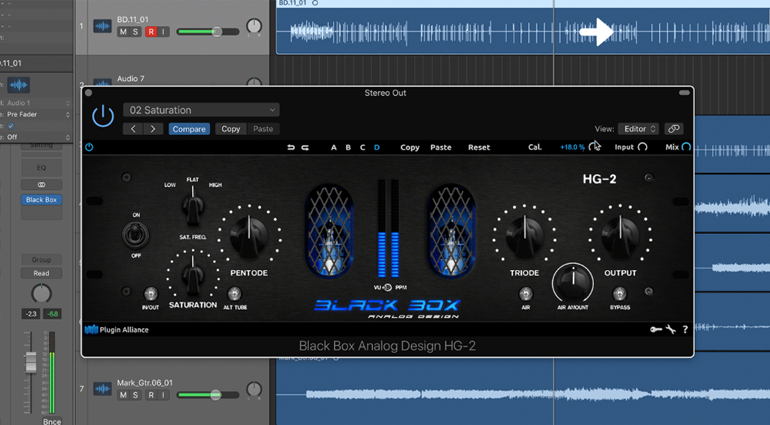The image size is (770, 425).
Task: Toggle the AIR switch
Action: click(x=525, y=294)
